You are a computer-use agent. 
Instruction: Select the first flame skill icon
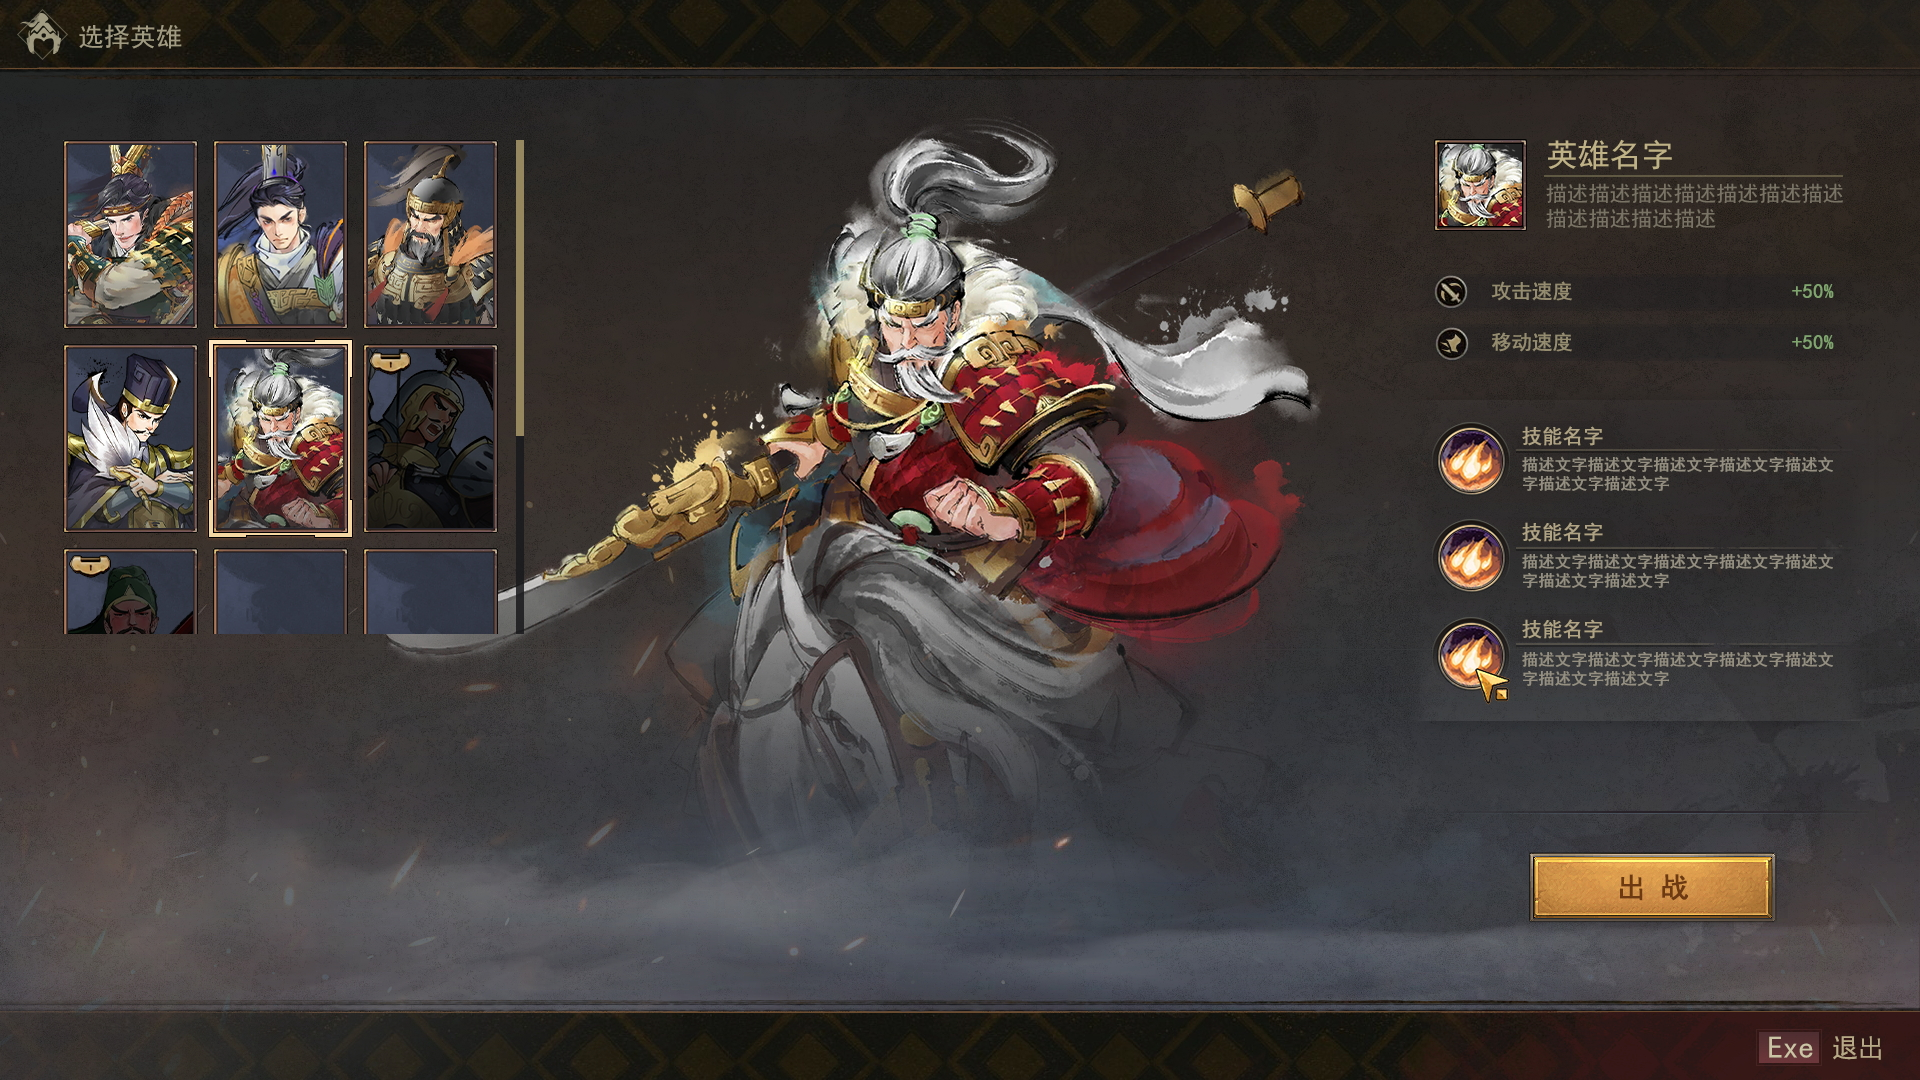[1470, 459]
